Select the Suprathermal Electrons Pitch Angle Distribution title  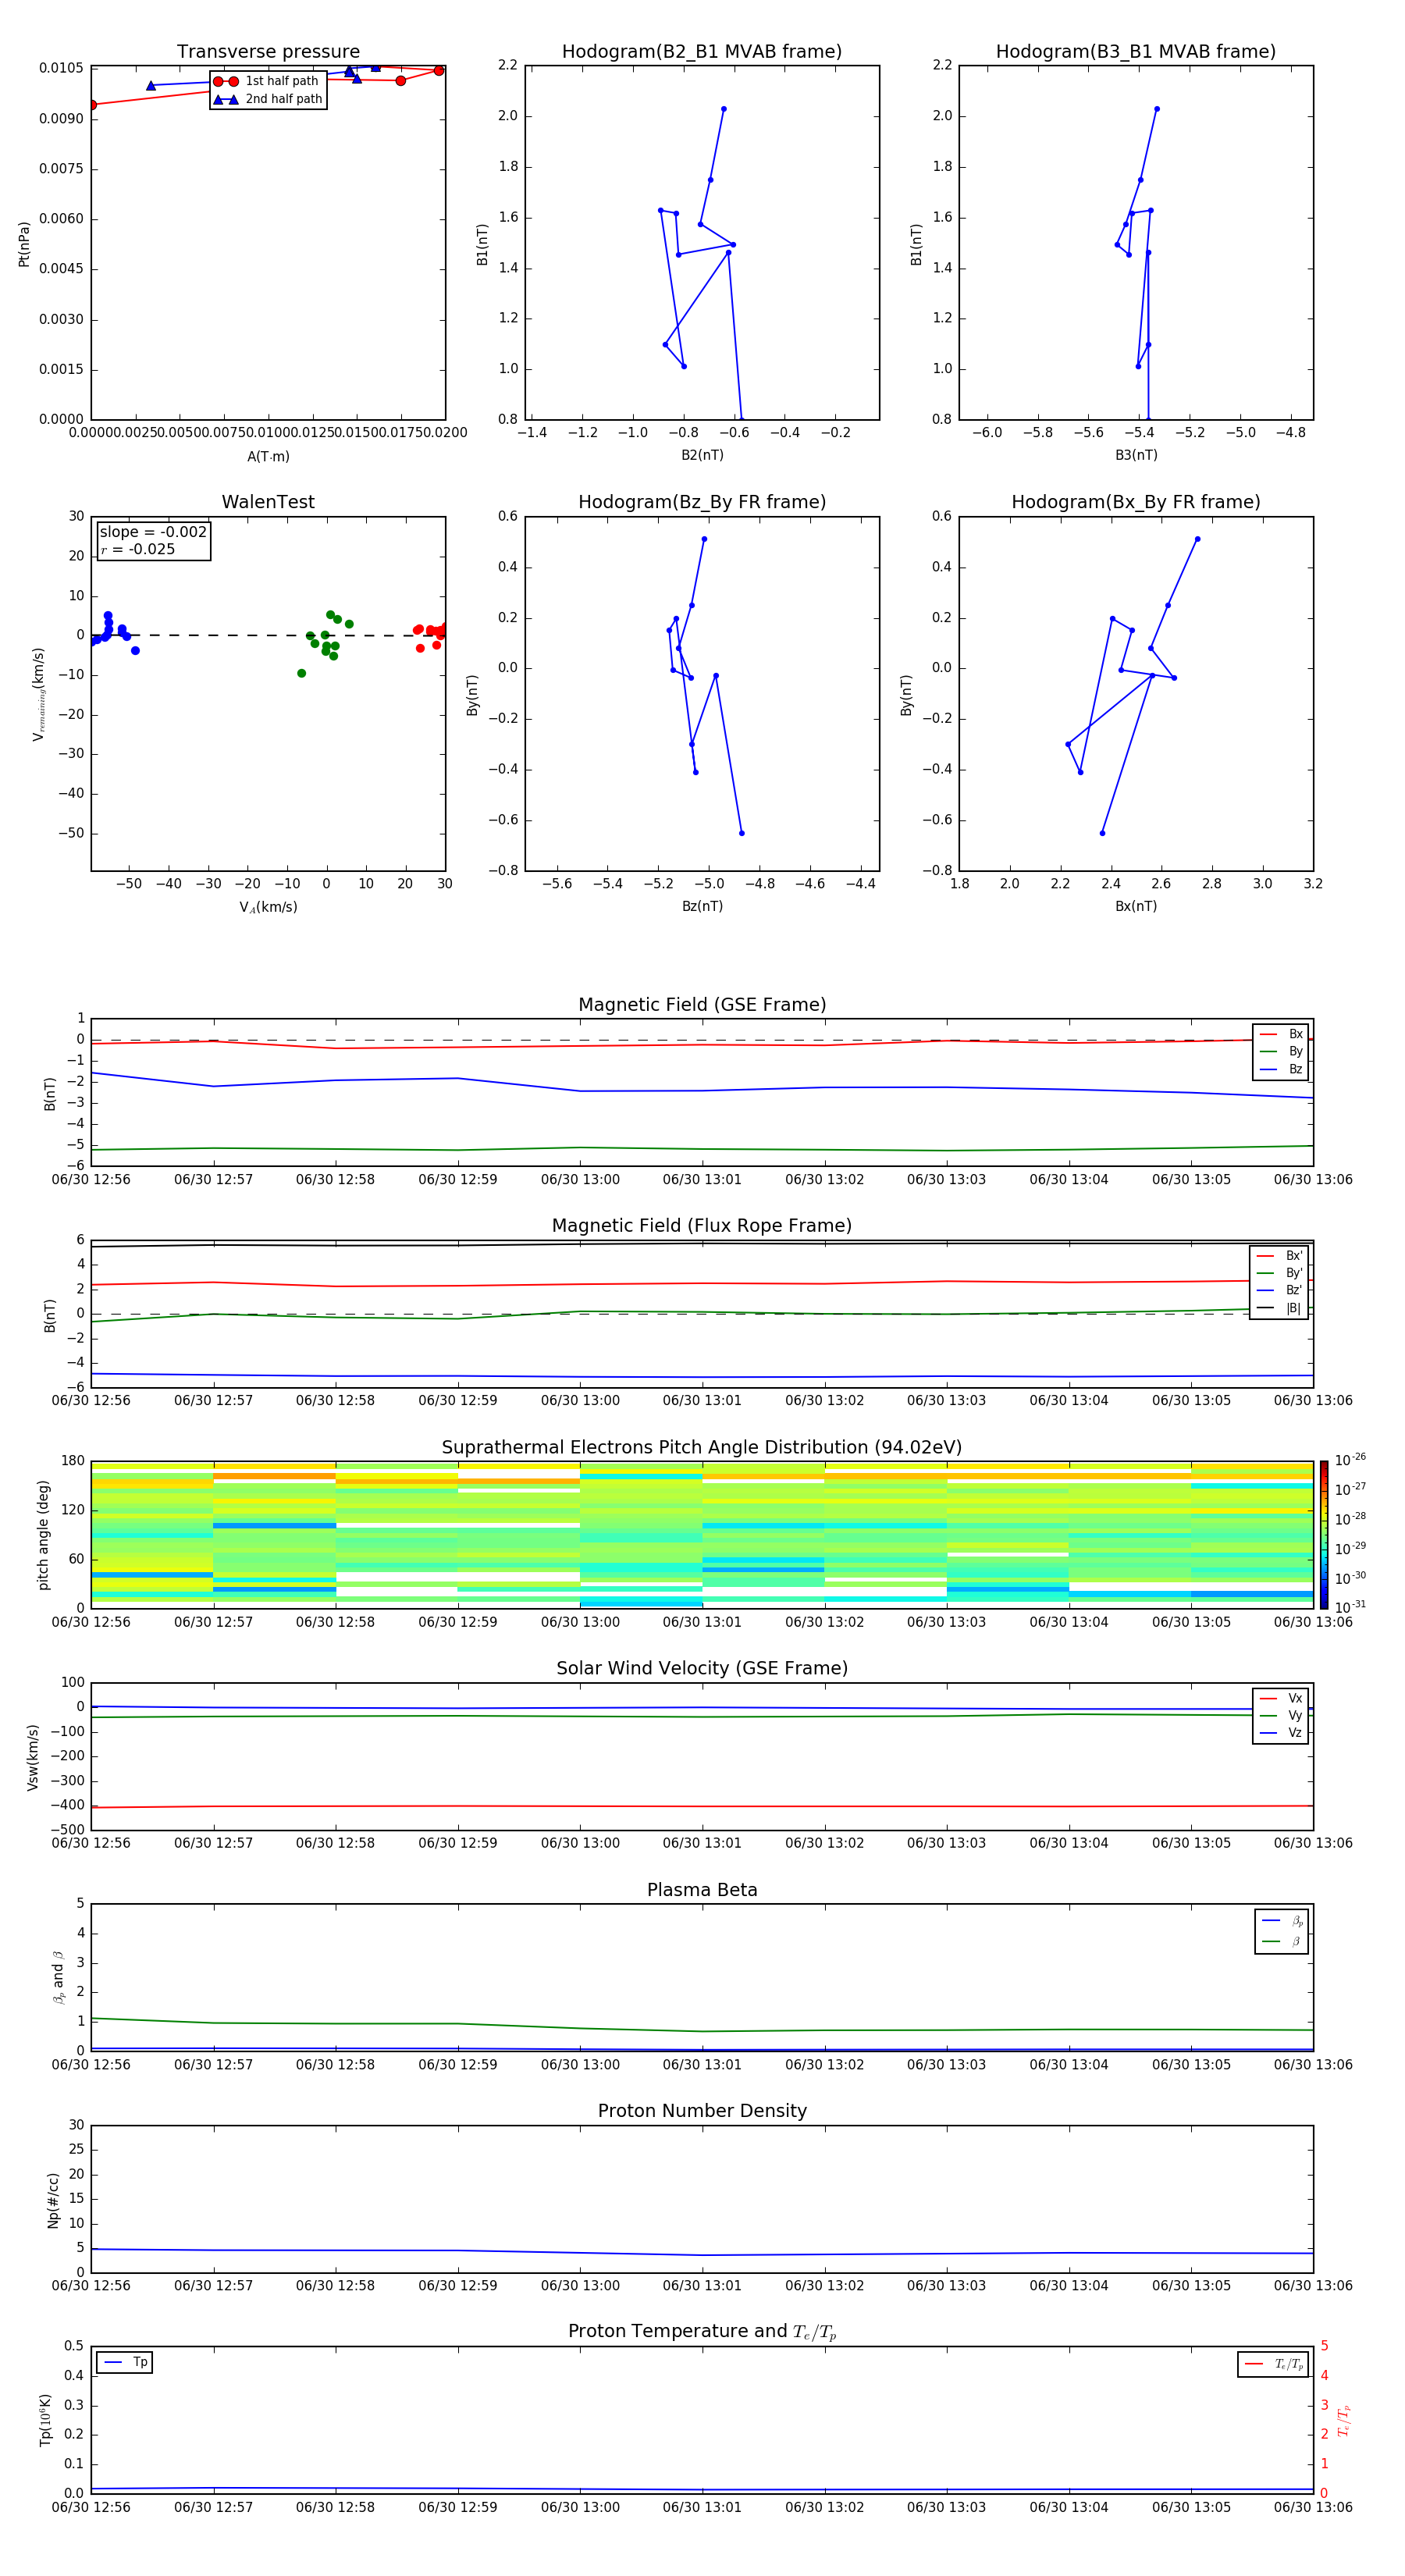[702, 1448]
